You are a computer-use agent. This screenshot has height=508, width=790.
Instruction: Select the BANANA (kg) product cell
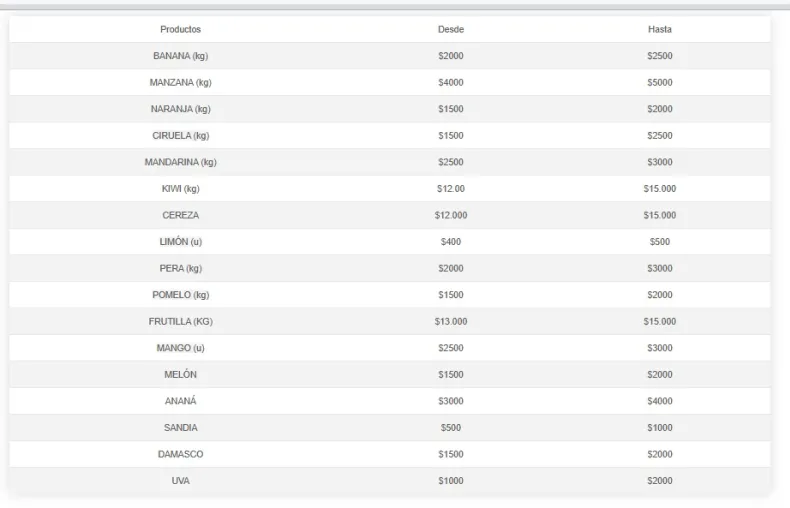[180, 56]
